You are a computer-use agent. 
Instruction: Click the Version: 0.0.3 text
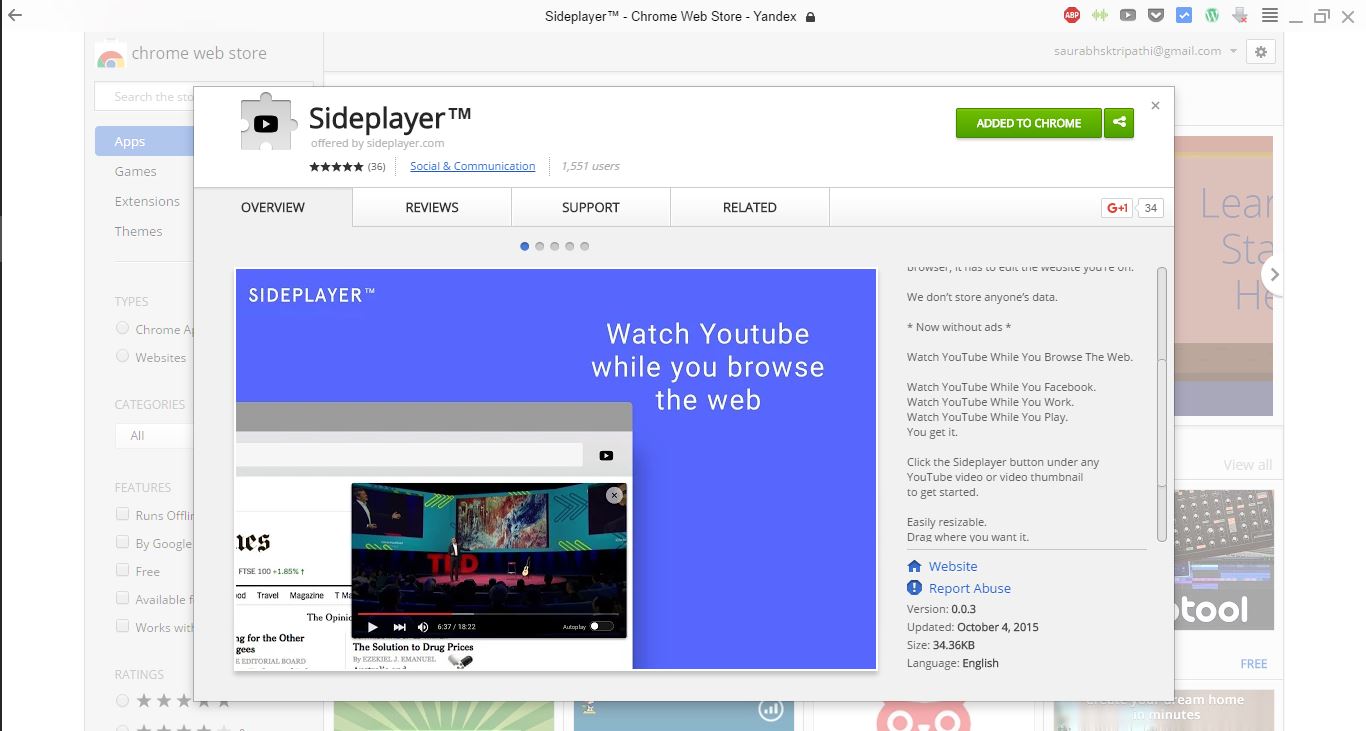941,609
